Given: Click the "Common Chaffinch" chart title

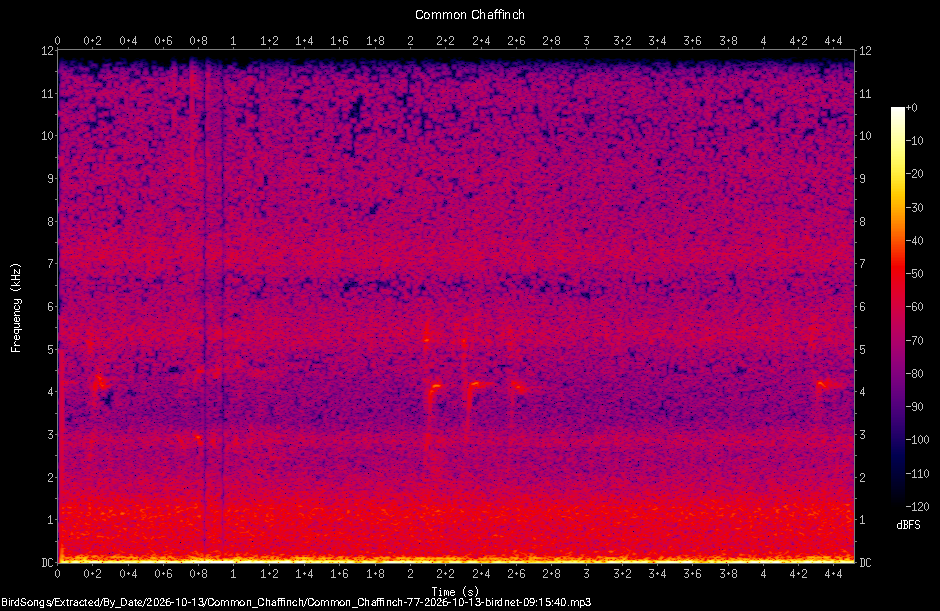Looking at the screenshot, I should pos(469,14).
